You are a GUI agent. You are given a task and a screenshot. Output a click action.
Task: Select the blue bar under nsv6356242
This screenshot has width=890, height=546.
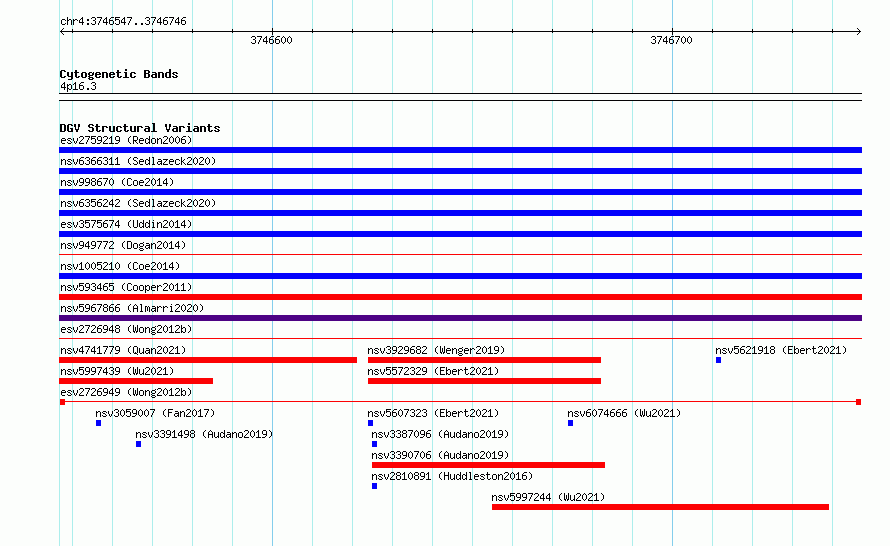[460, 213]
